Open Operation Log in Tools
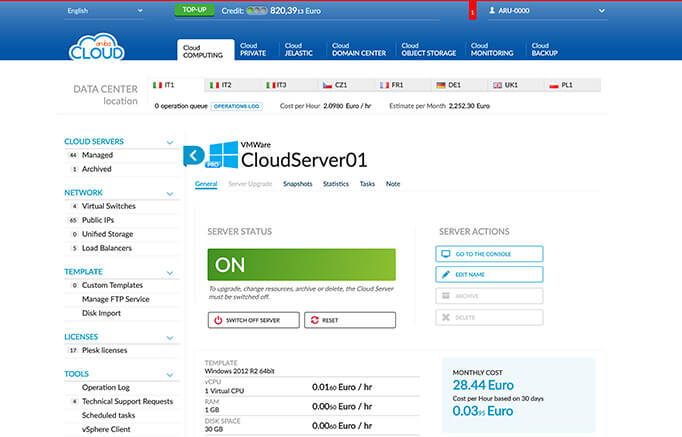This screenshot has width=682, height=437. pyautogui.click(x=106, y=387)
